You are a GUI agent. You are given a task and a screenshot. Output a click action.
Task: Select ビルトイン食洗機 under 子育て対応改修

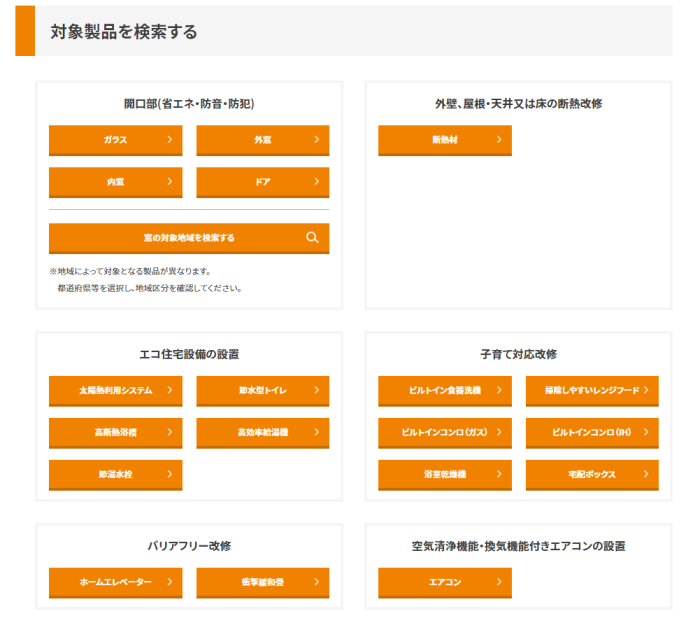point(444,390)
